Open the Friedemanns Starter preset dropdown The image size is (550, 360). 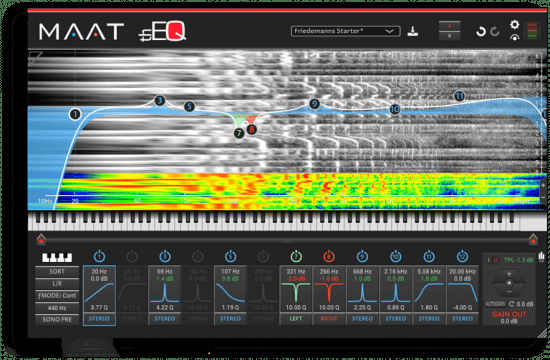pos(345,31)
